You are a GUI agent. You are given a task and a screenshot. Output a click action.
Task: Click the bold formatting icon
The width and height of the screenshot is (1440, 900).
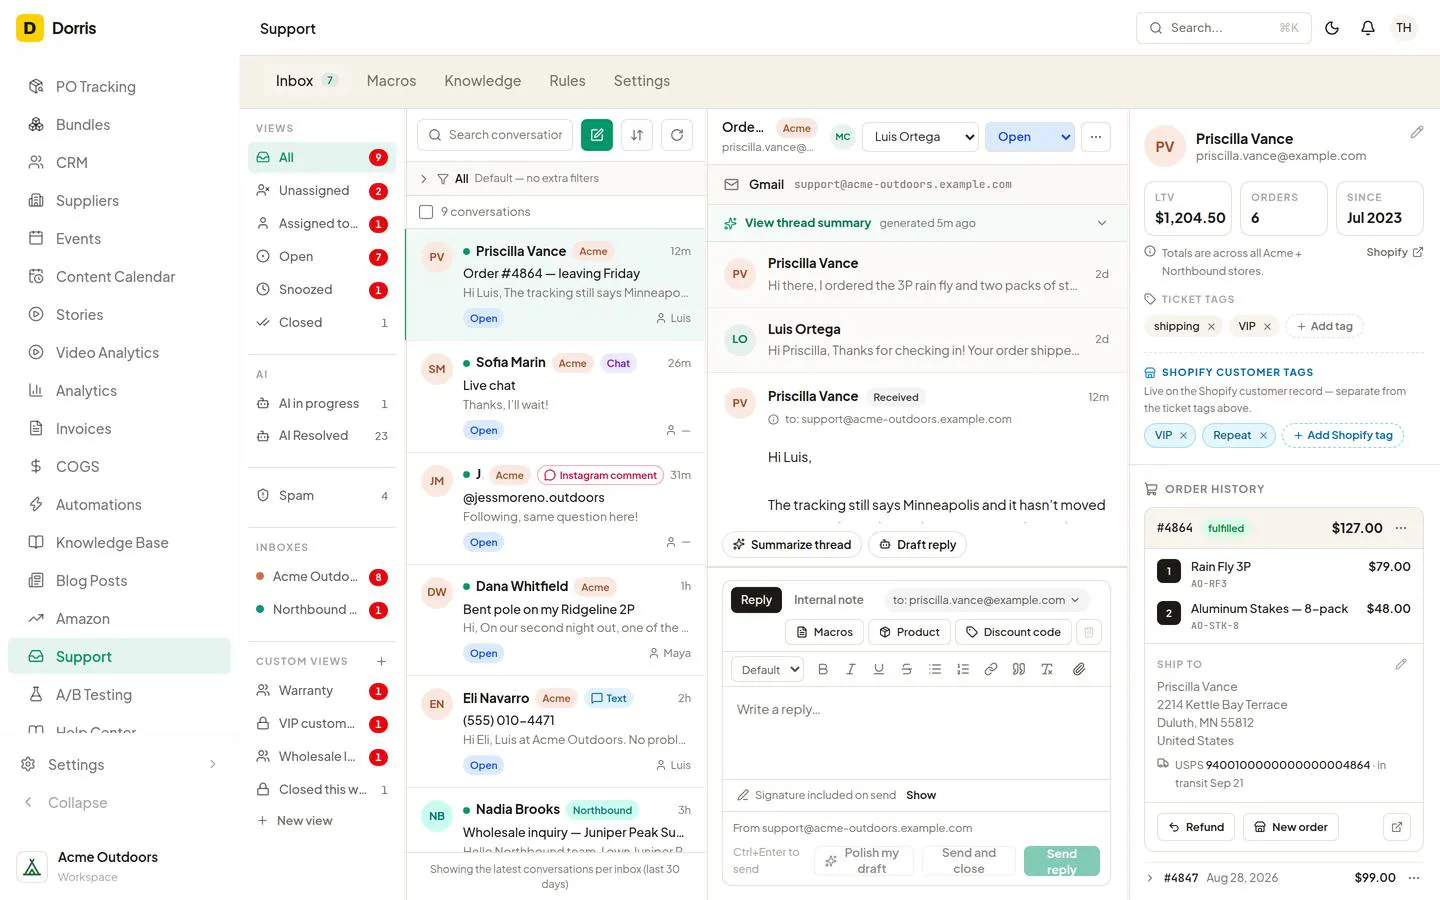point(823,669)
